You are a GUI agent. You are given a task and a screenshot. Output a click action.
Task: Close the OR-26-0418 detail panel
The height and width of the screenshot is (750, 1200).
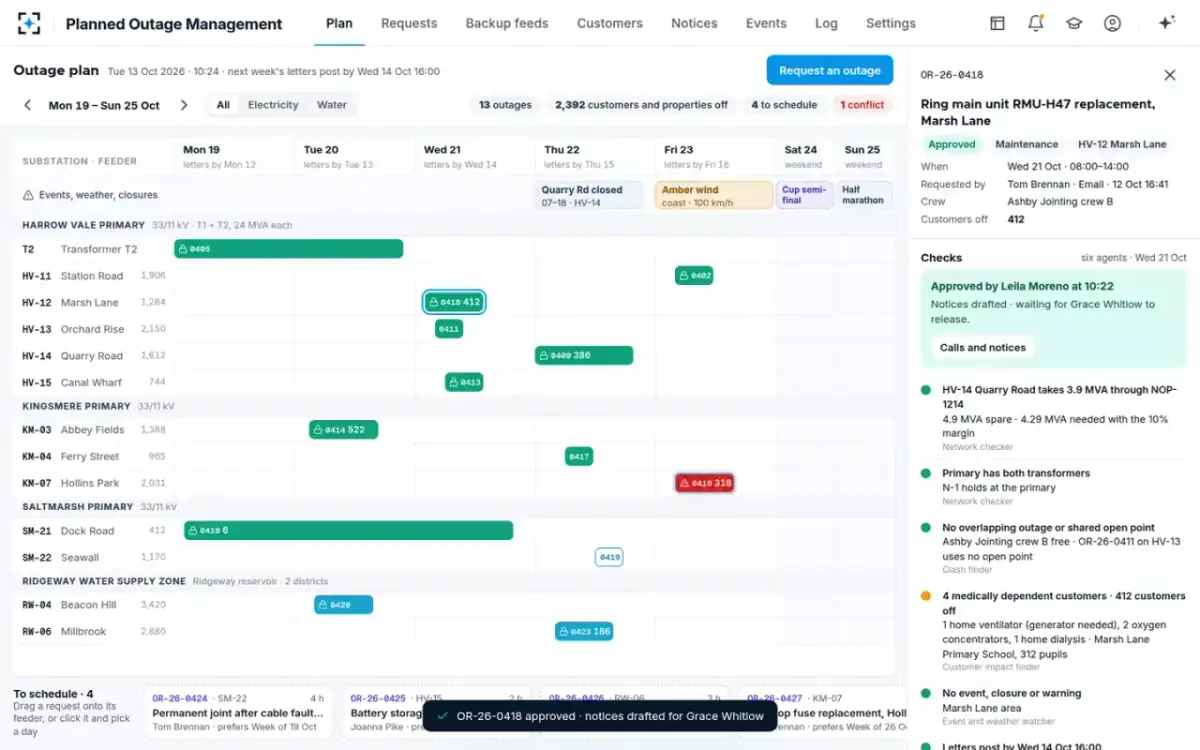click(x=1170, y=75)
